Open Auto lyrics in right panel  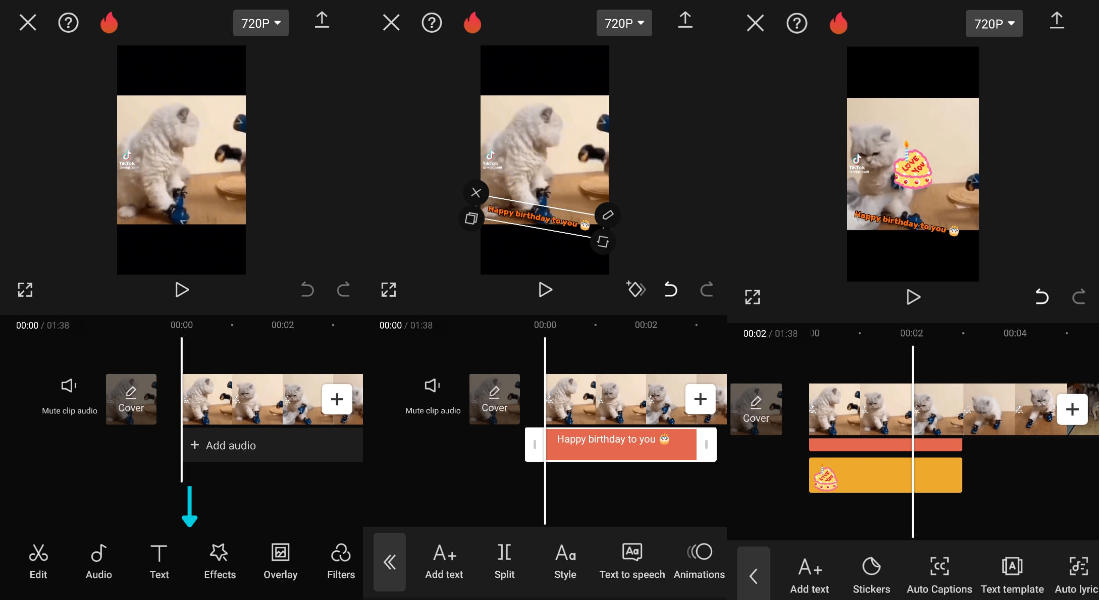point(1077,576)
